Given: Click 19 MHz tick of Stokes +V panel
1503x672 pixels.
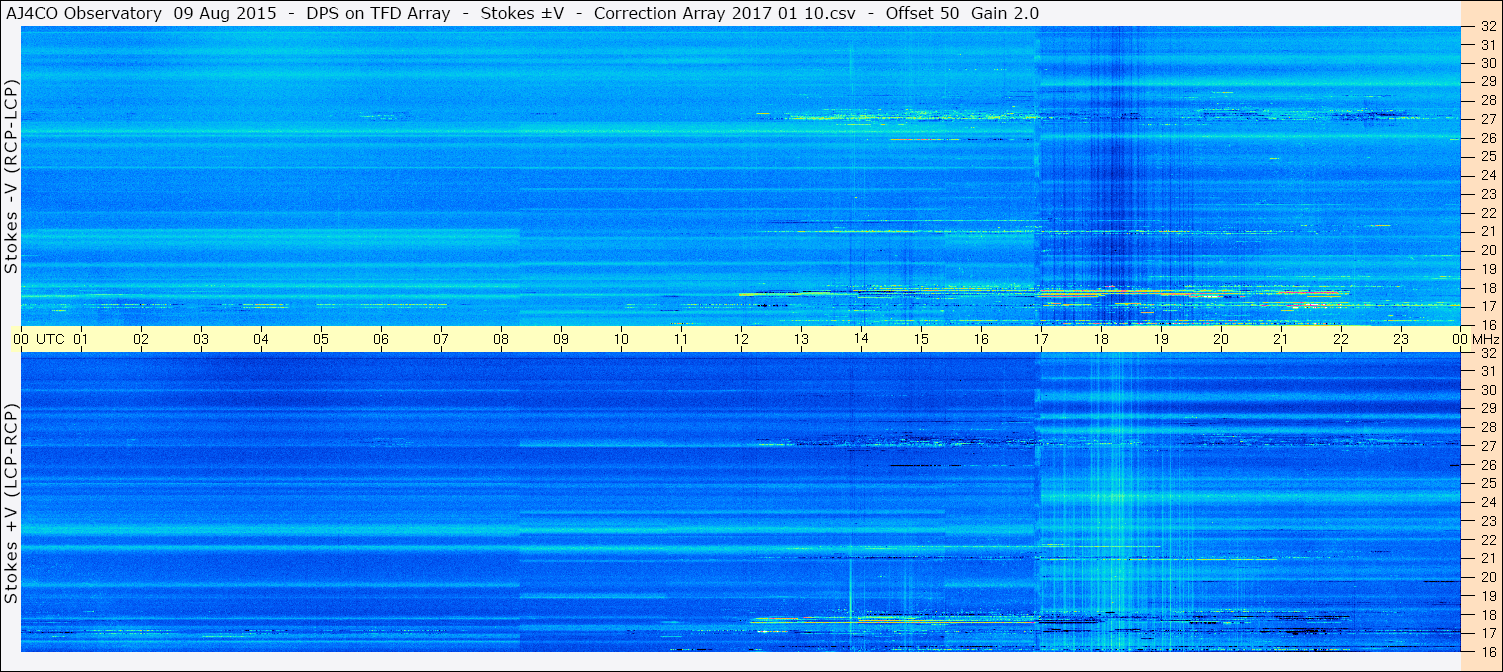Looking at the screenshot, I should pos(1487,595).
